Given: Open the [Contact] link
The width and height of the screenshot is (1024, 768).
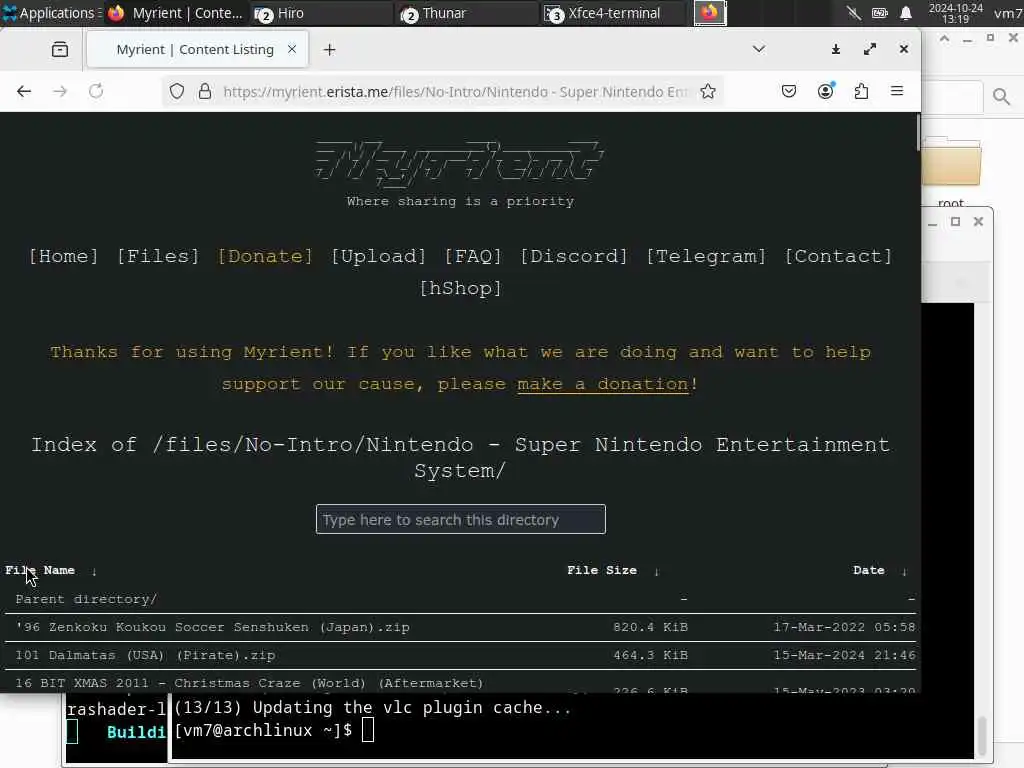Looking at the screenshot, I should pos(839,256).
